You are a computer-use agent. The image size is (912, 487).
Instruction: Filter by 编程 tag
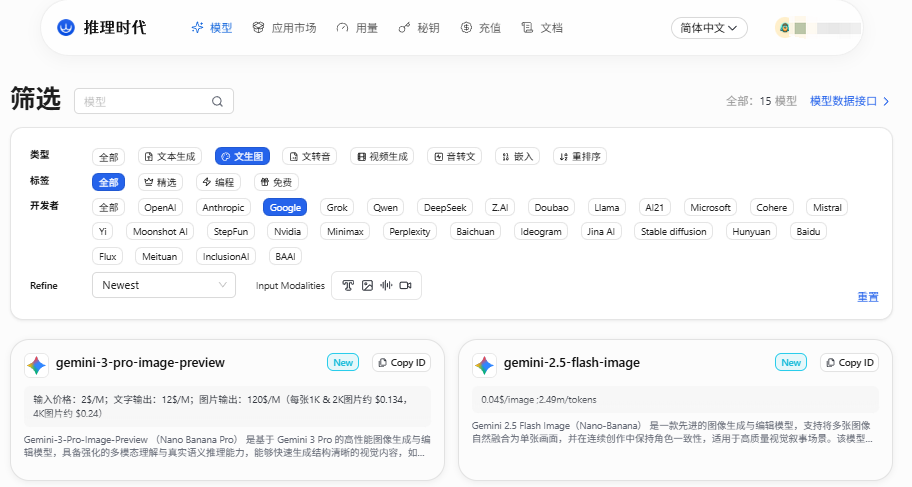click(218, 182)
